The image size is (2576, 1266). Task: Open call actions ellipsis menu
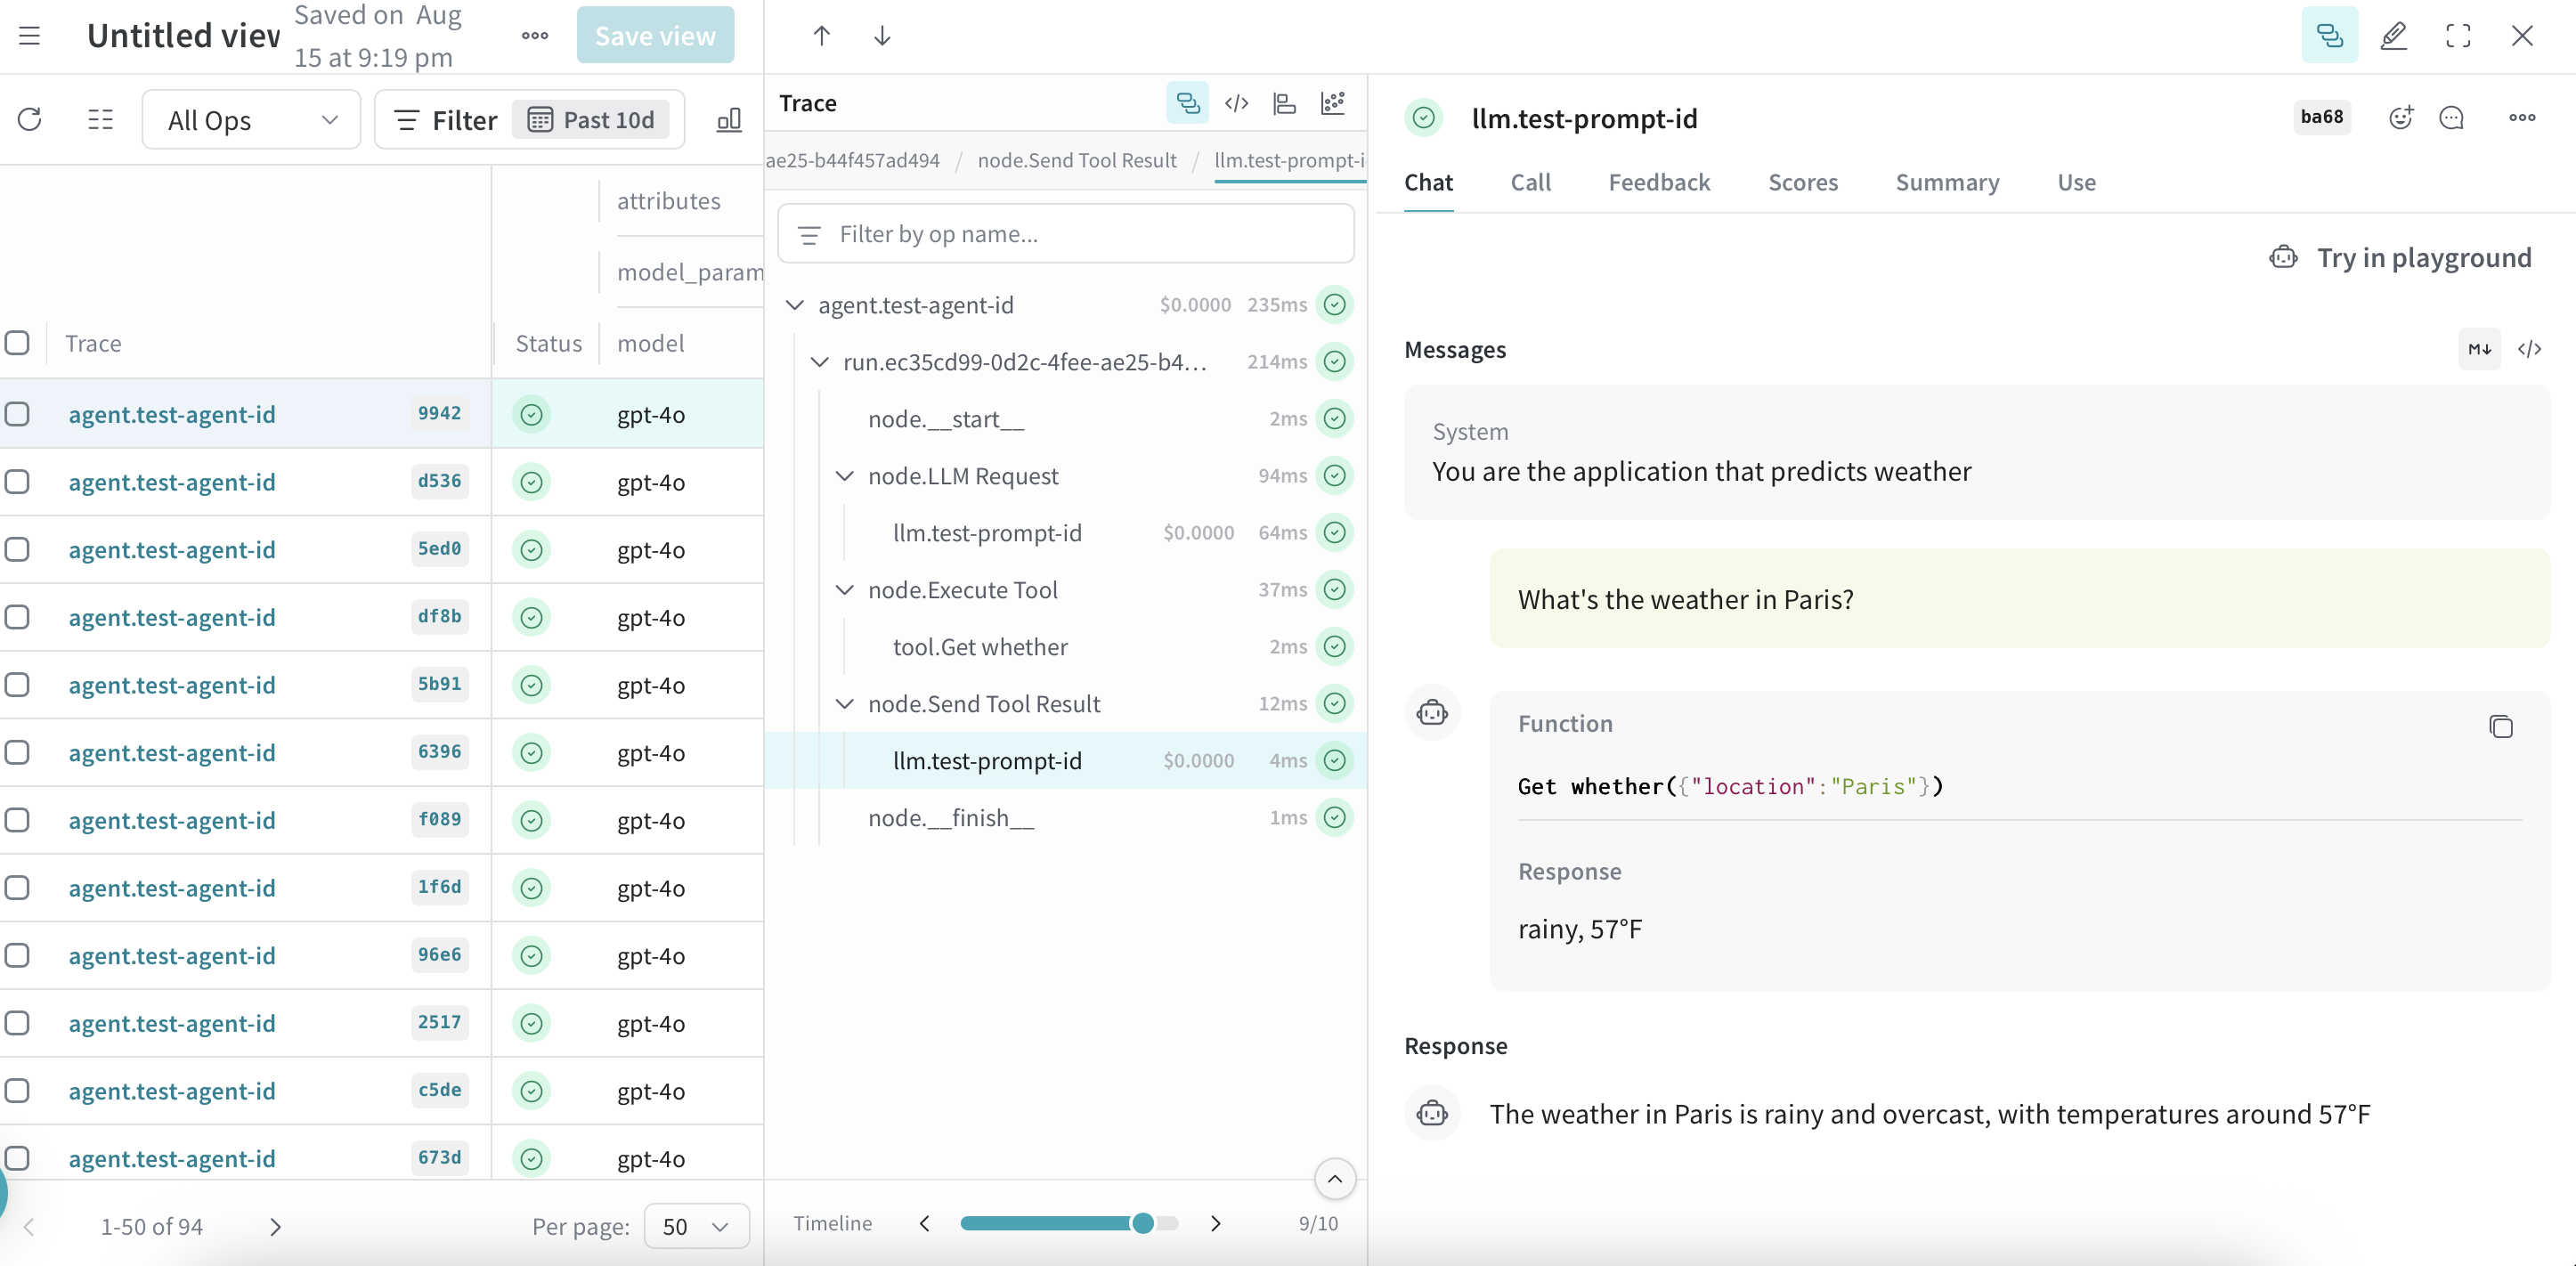pyautogui.click(x=2522, y=118)
